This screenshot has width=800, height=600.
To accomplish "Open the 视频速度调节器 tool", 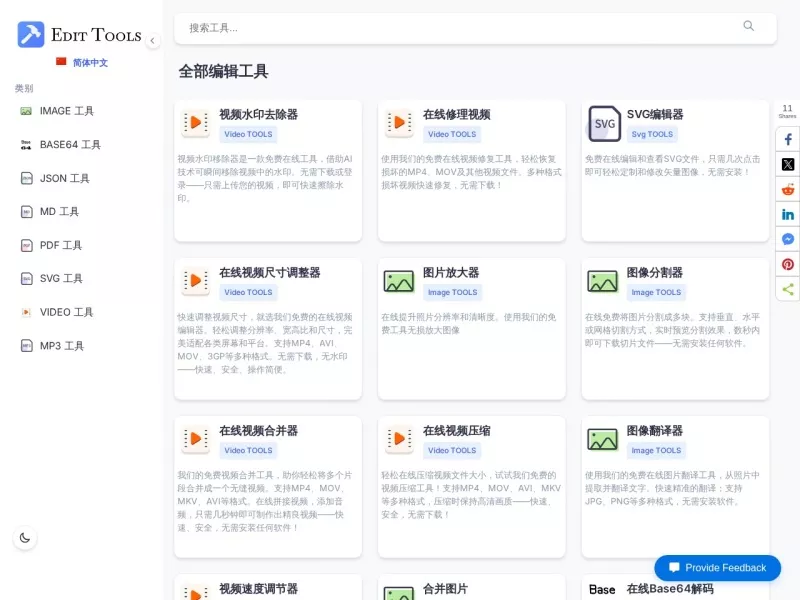I will pyautogui.click(x=258, y=589).
